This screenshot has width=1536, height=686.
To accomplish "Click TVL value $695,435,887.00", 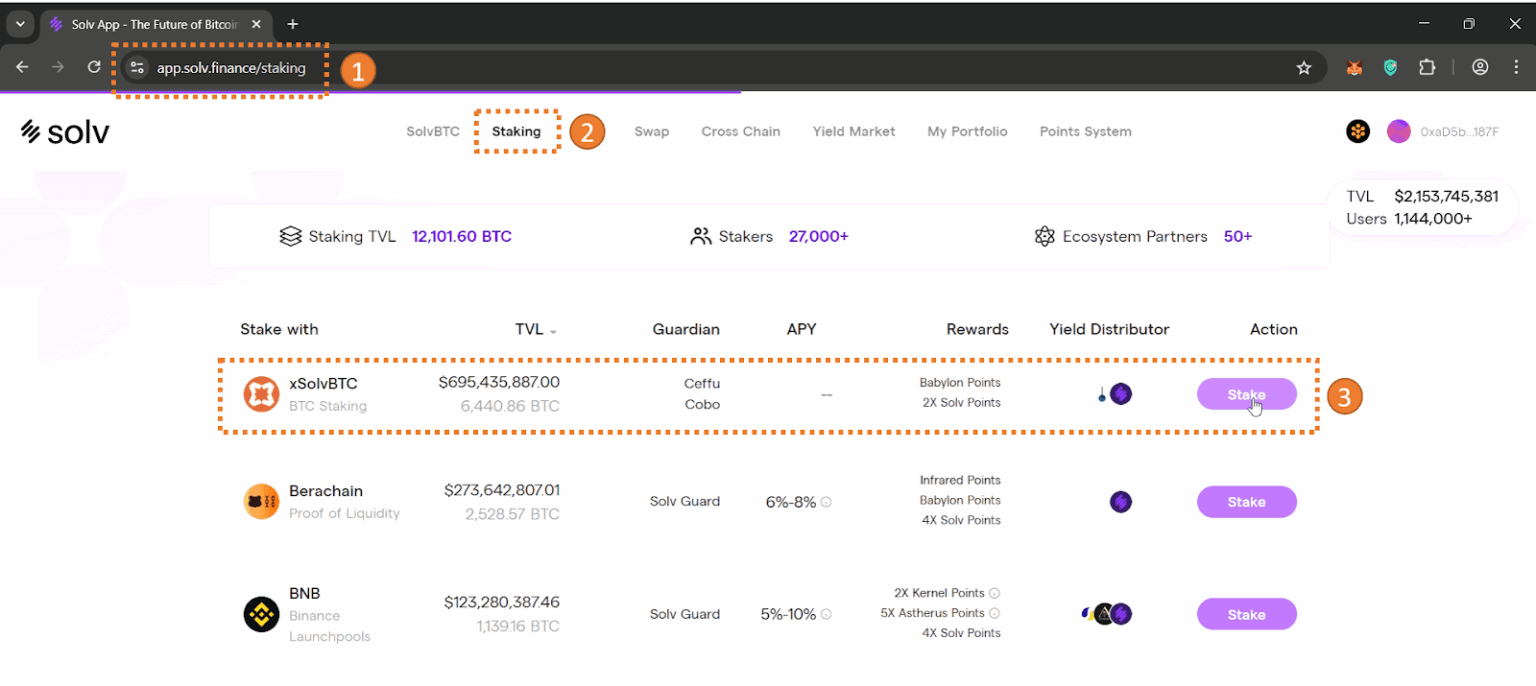I will [x=499, y=382].
